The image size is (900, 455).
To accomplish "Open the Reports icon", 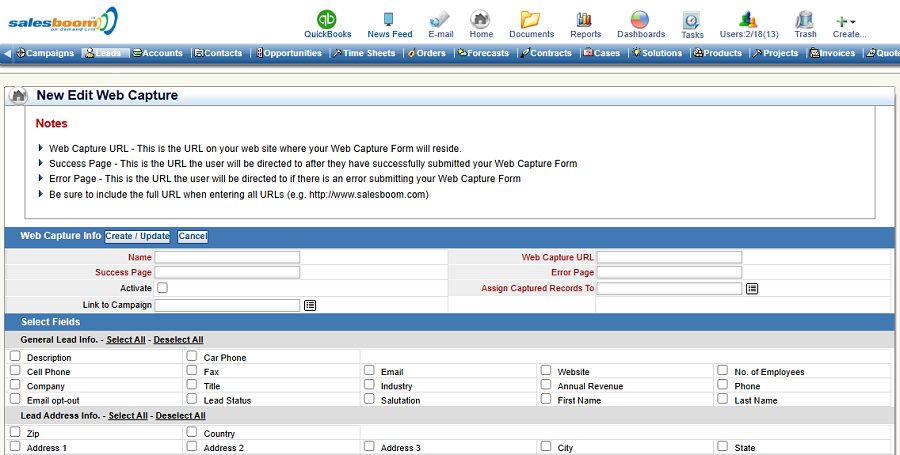I will pos(584,20).
